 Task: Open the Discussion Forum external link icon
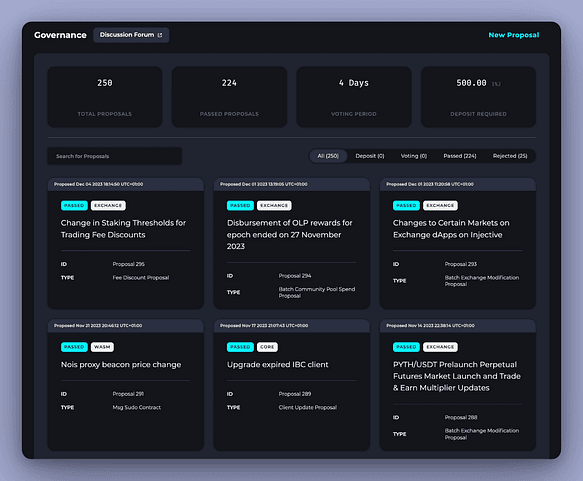click(x=160, y=35)
